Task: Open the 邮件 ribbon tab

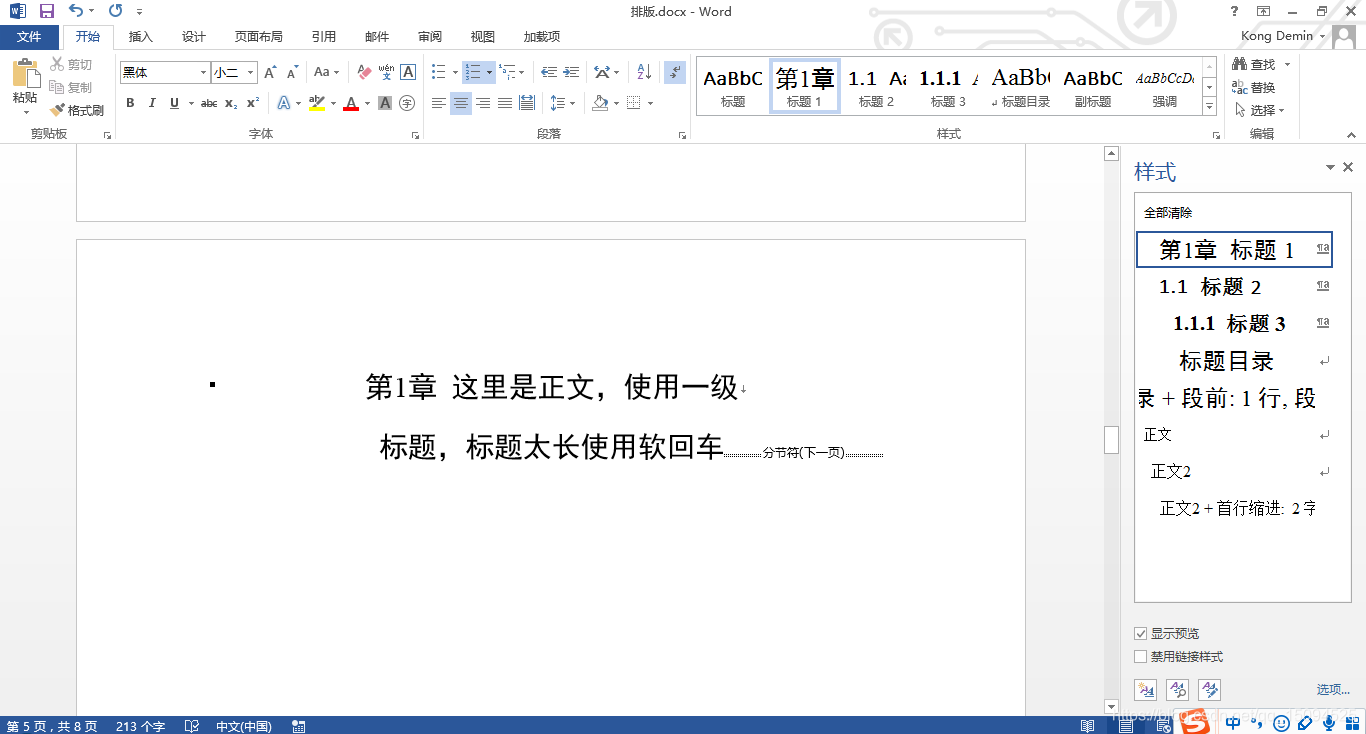Action: pyautogui.click(x=376, y=36)
